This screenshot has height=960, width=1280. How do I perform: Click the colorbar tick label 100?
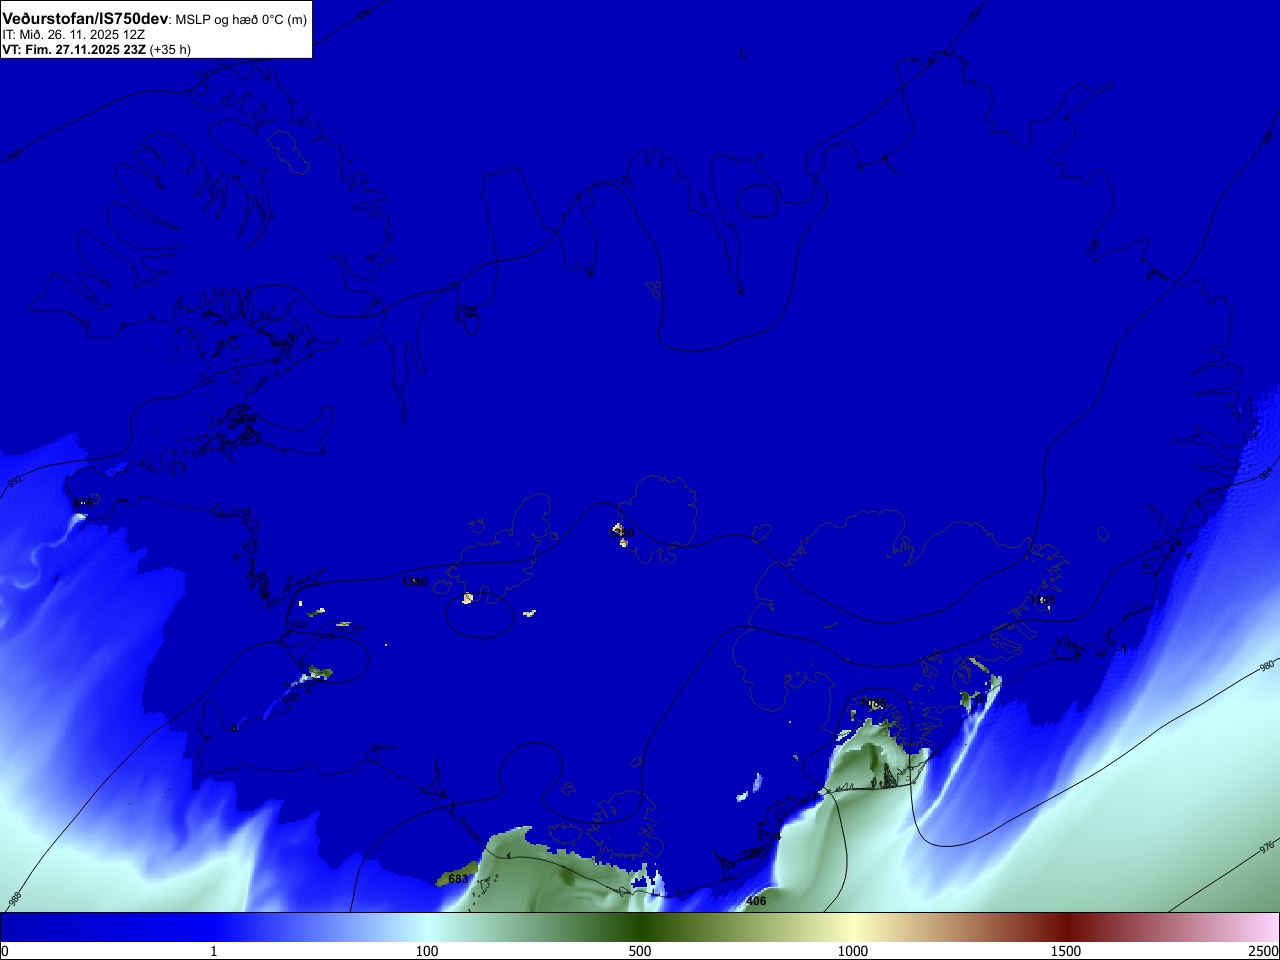click(x=427, y=951)
